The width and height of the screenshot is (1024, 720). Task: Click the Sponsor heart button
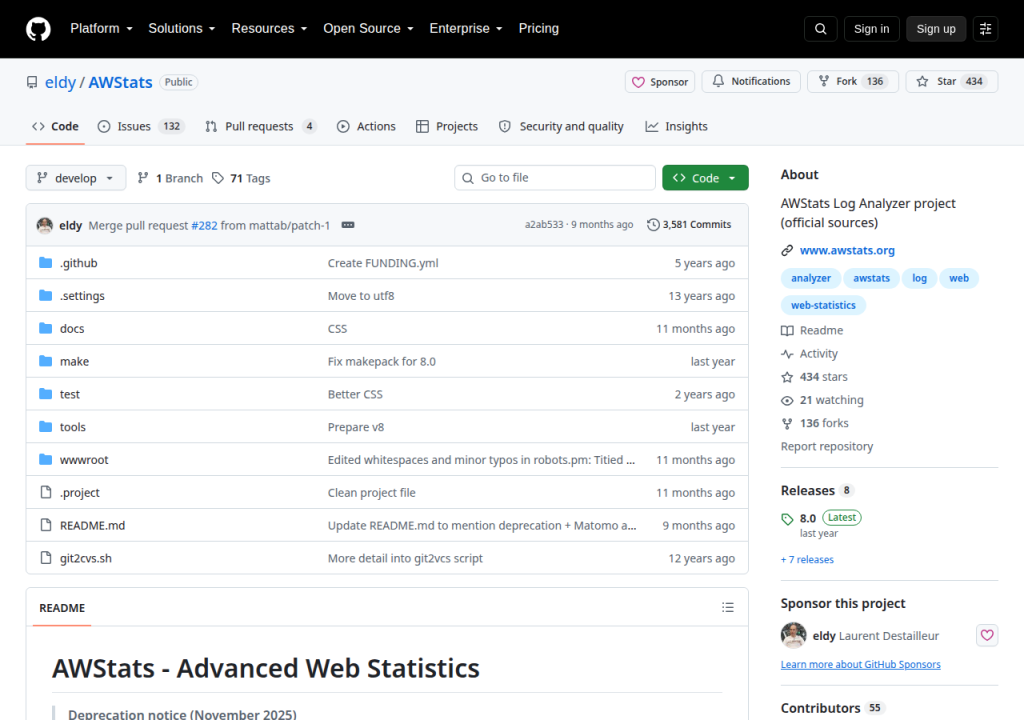pyautogui.click(x=660, y=82)
